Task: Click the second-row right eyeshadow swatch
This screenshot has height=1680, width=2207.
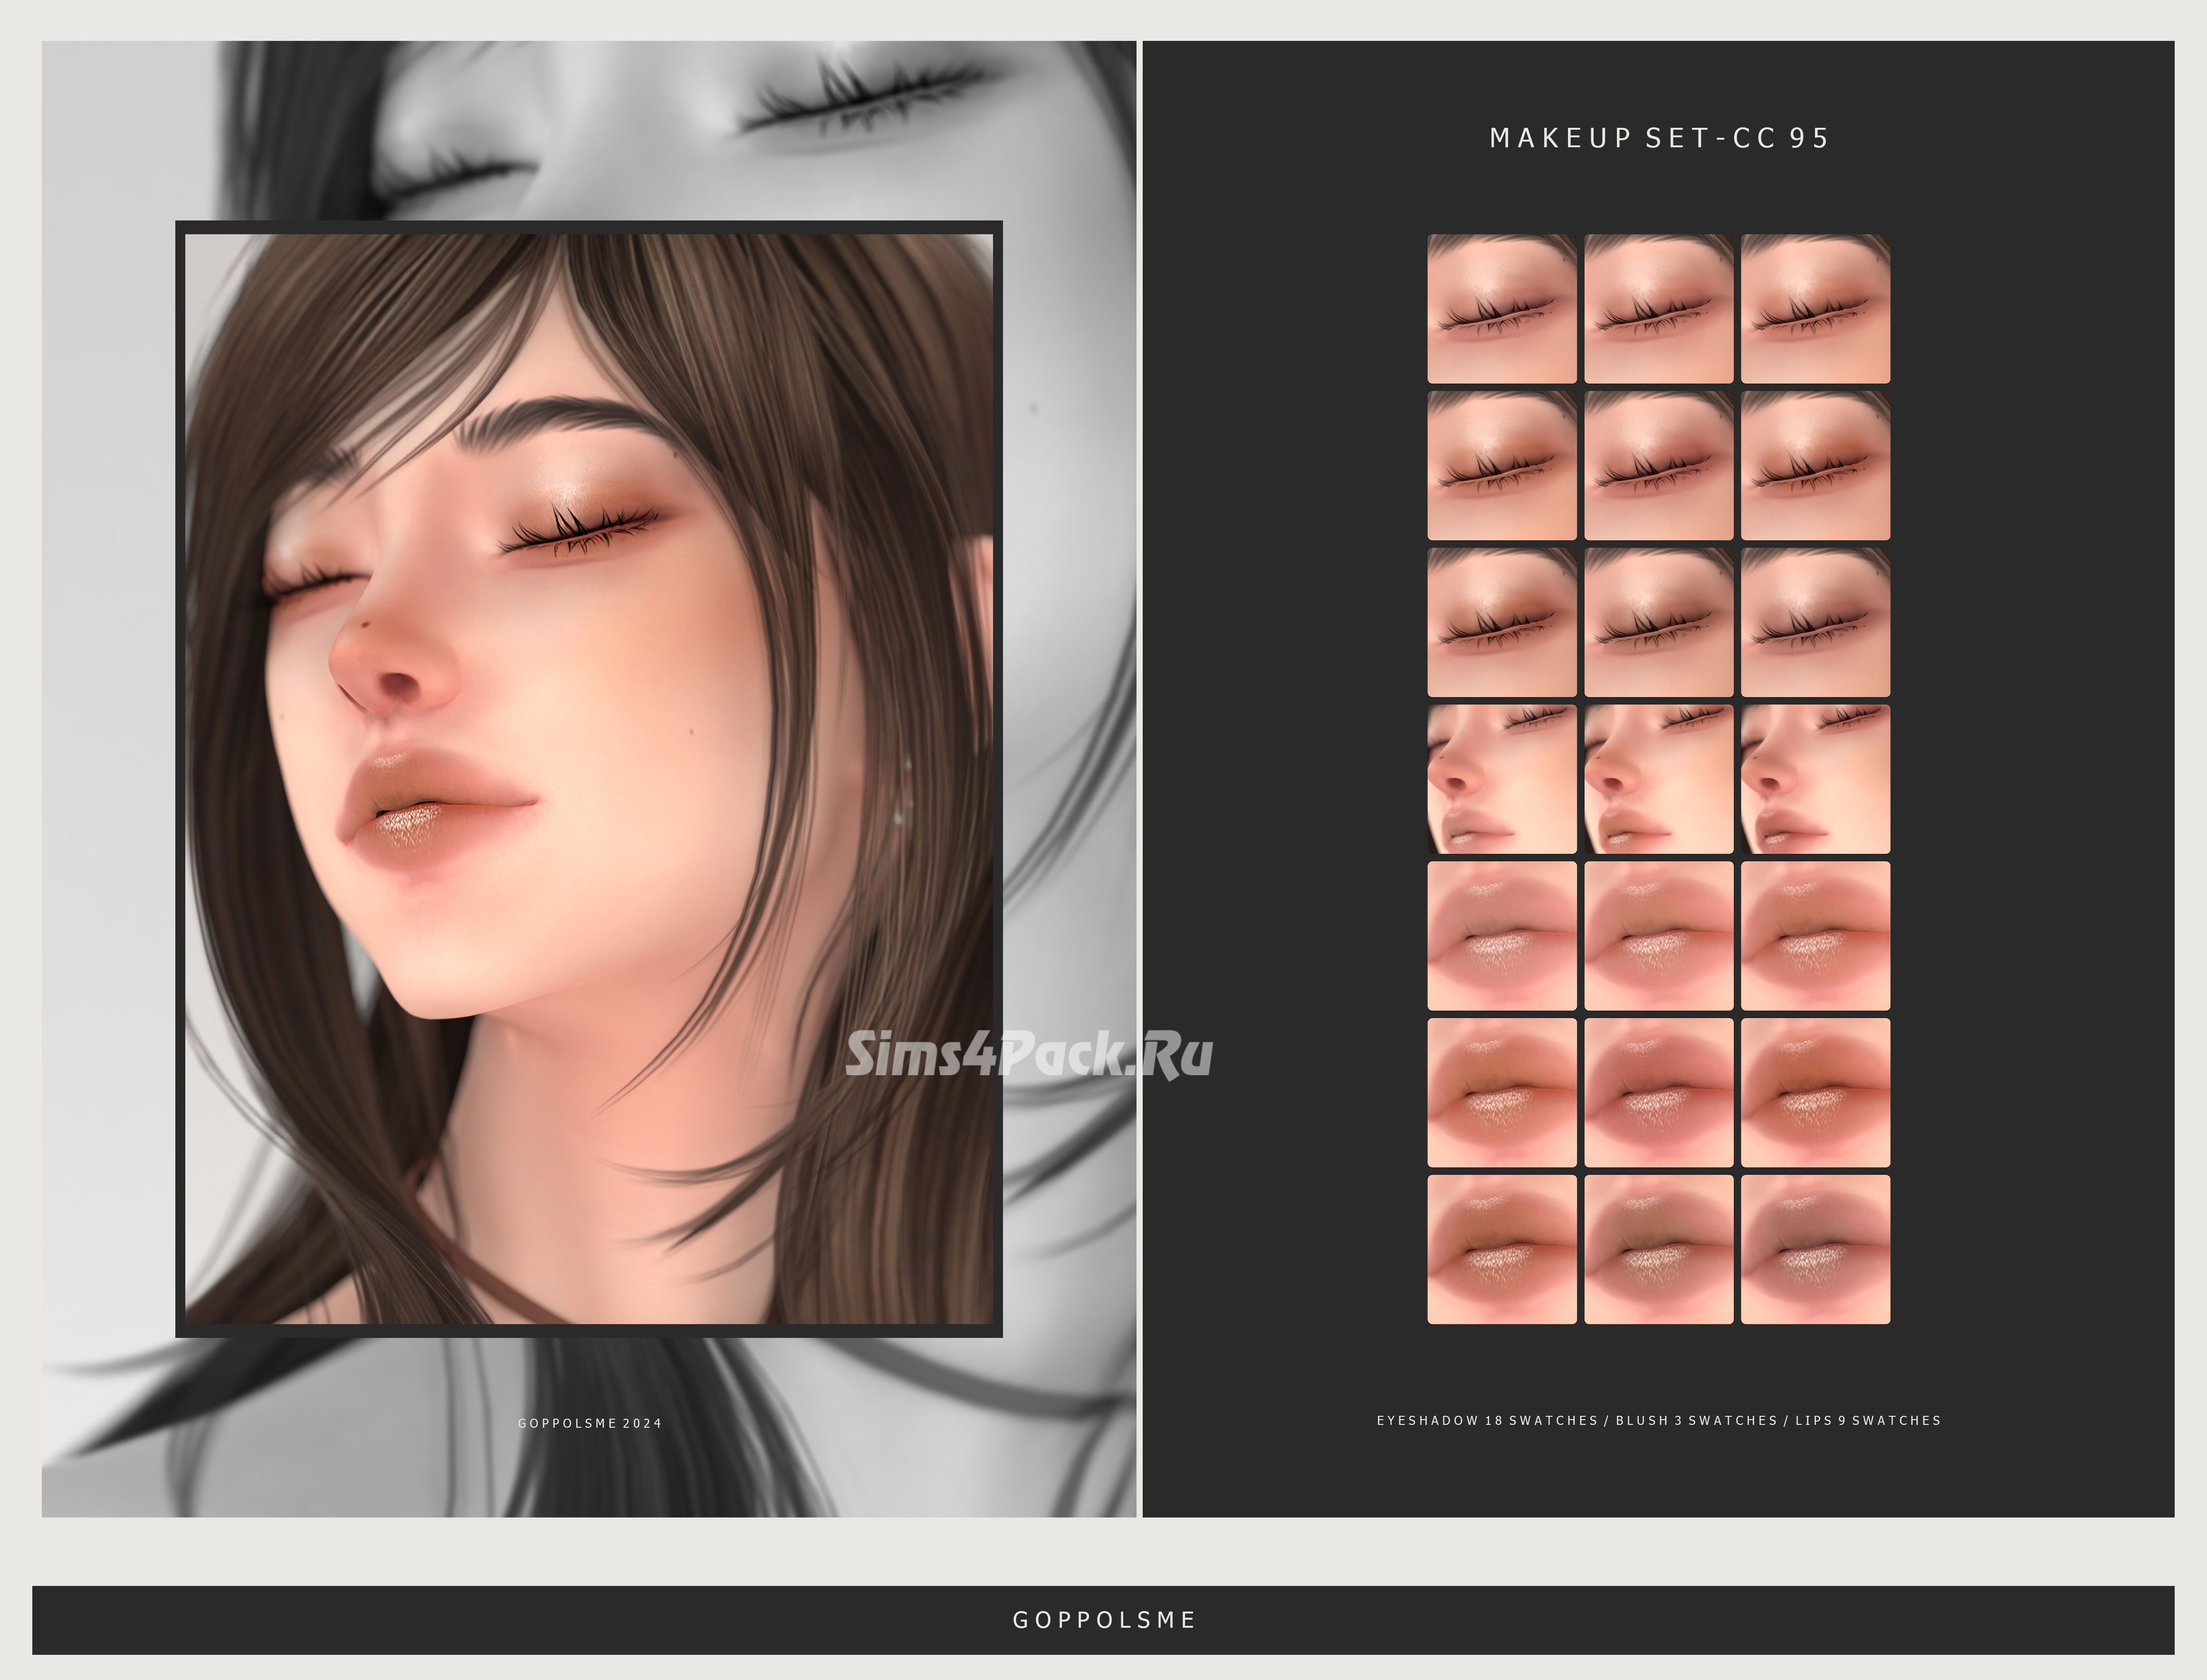Action: [x=1815, y=466]
